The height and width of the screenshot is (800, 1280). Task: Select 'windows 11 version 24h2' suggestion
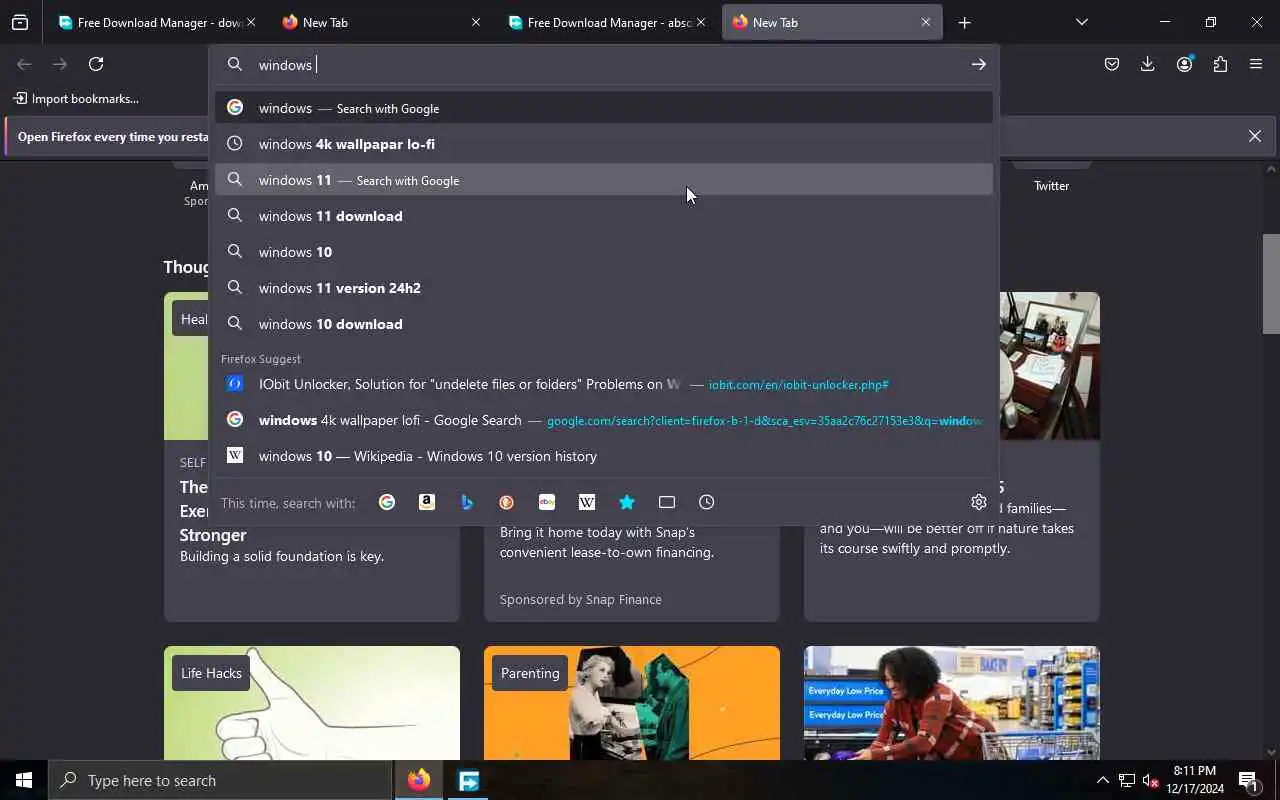[x=604, y=288]
